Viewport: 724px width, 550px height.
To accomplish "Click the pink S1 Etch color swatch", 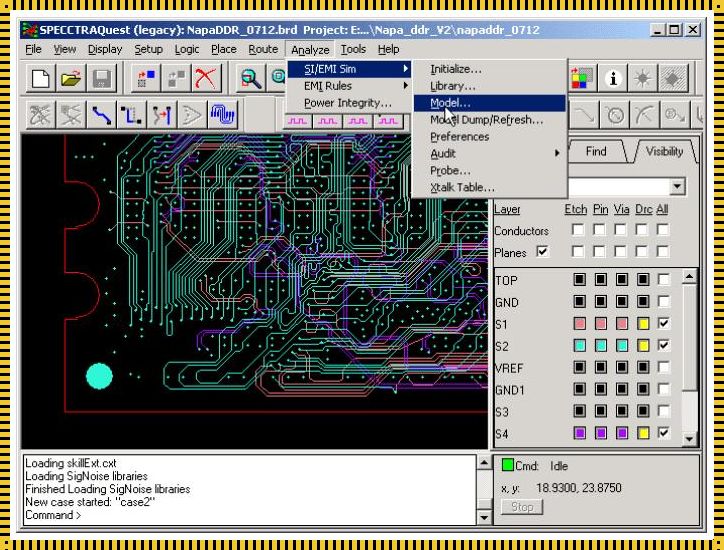I will (x=579, y=323).
